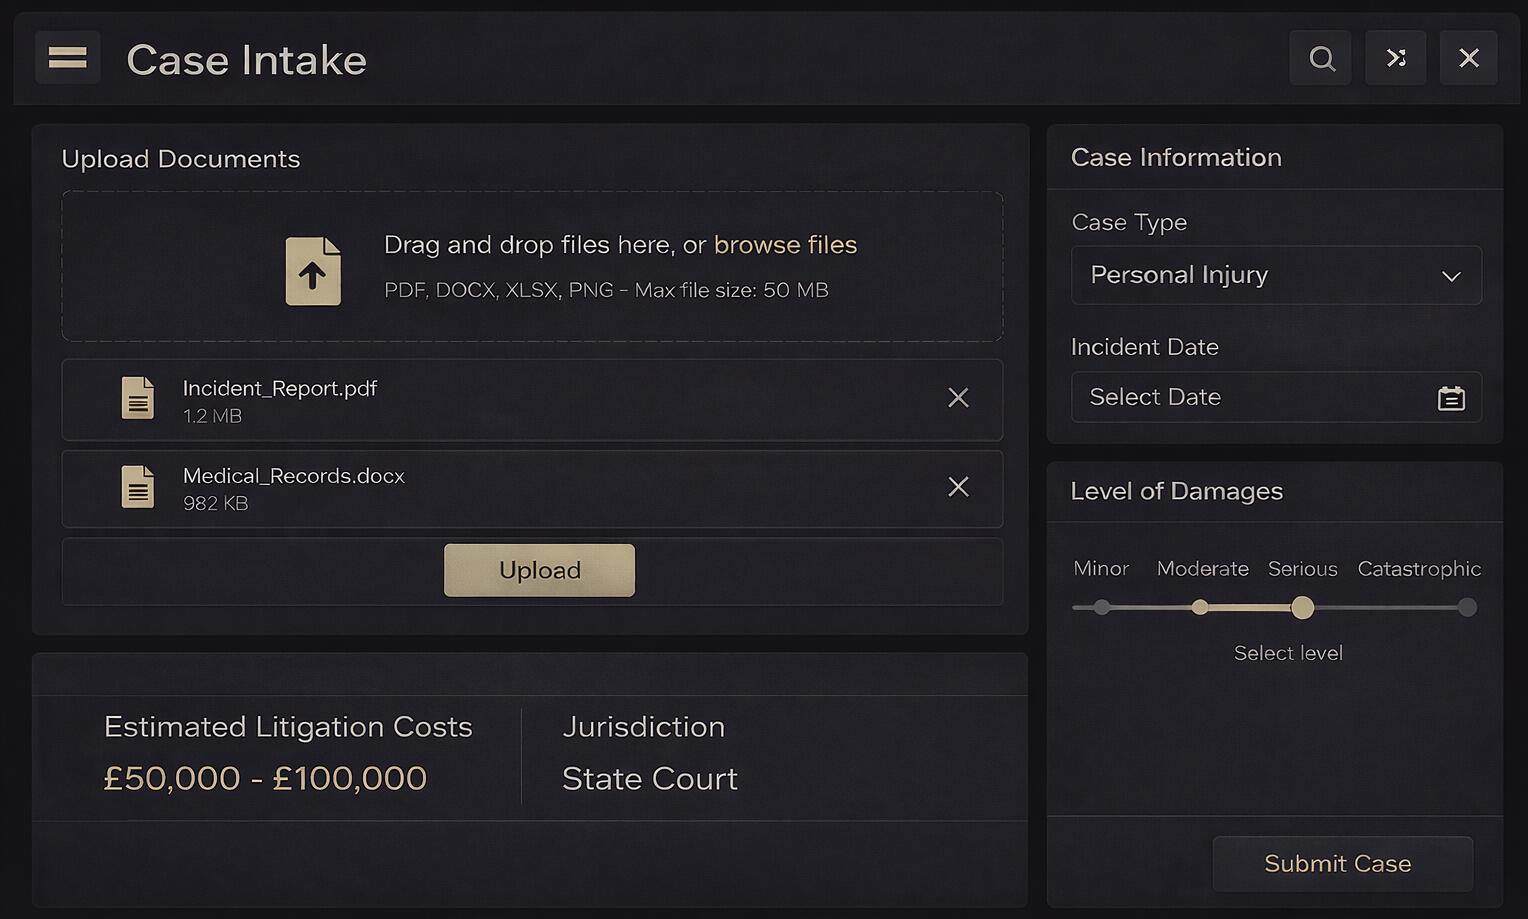Expand the Case Type dropdown

[x=1275, y=275]
